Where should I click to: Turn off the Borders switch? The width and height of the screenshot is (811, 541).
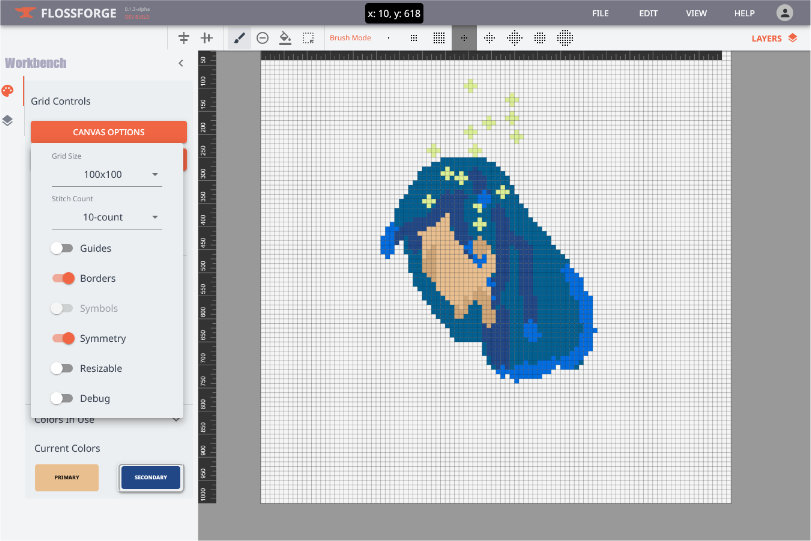point(63,278)
